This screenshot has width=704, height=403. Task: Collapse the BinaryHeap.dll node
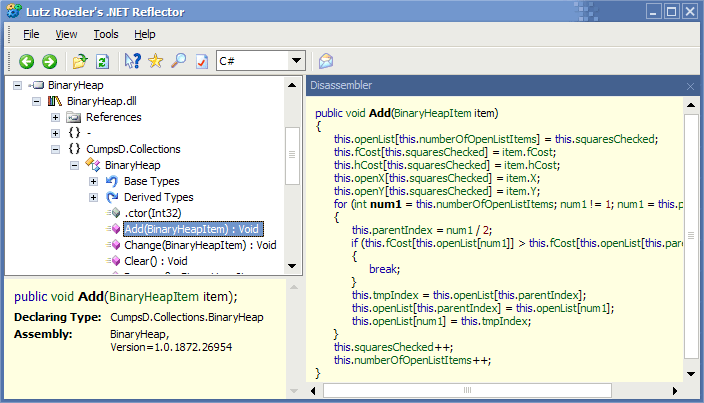coord(36,101)
